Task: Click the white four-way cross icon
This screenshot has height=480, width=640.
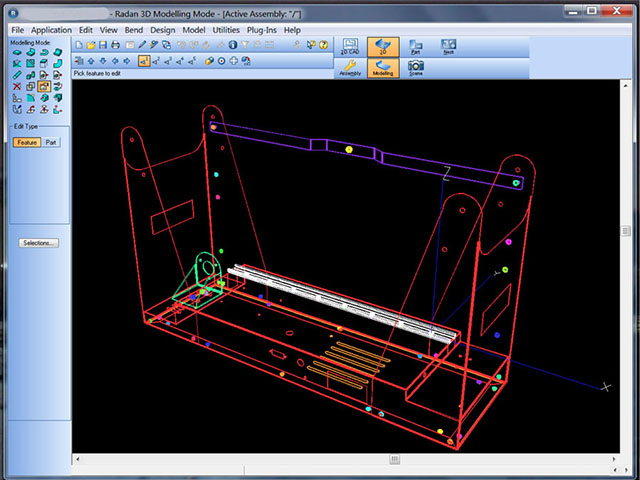Action: coord(234,61)
